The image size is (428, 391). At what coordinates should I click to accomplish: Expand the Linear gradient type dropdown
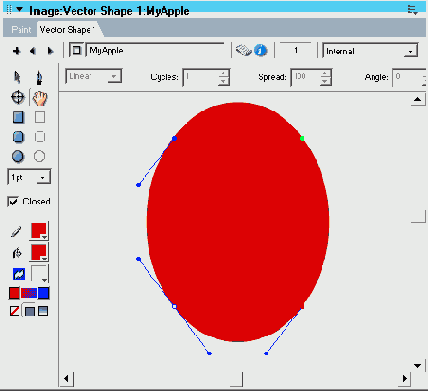pyautogui.click(x=94, y=76)
